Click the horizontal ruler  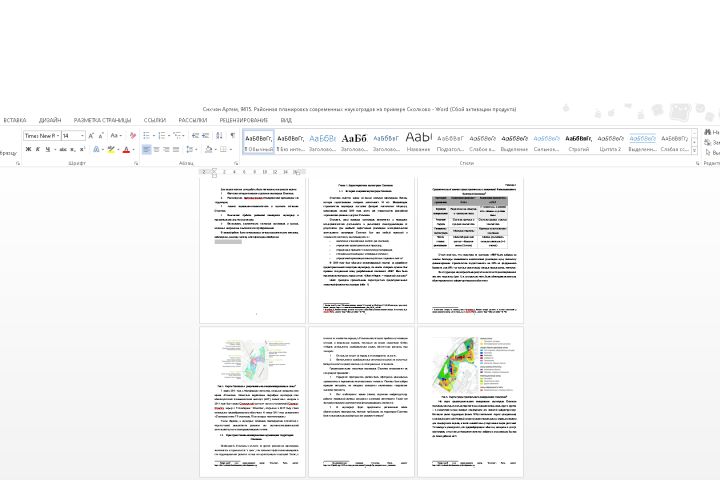coord(253,172)
